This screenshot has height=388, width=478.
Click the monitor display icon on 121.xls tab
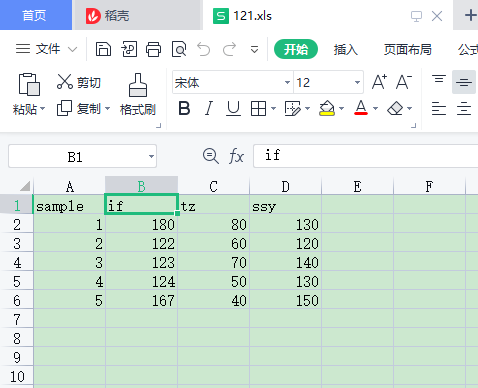coord(416,16)
